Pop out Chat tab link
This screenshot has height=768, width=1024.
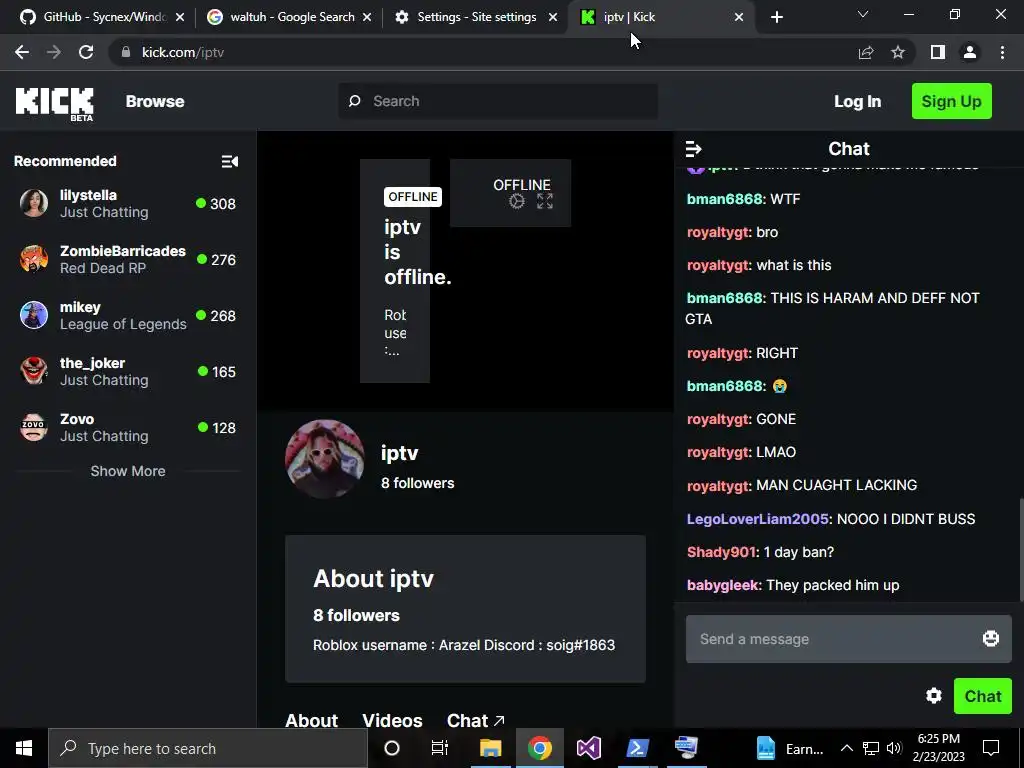click(x=475, y=720)
